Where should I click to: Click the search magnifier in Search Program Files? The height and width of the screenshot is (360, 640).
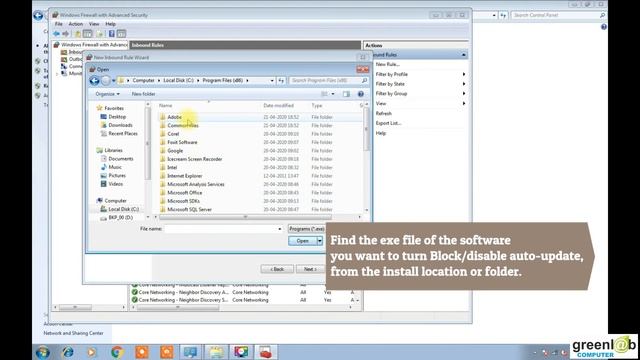364,81
